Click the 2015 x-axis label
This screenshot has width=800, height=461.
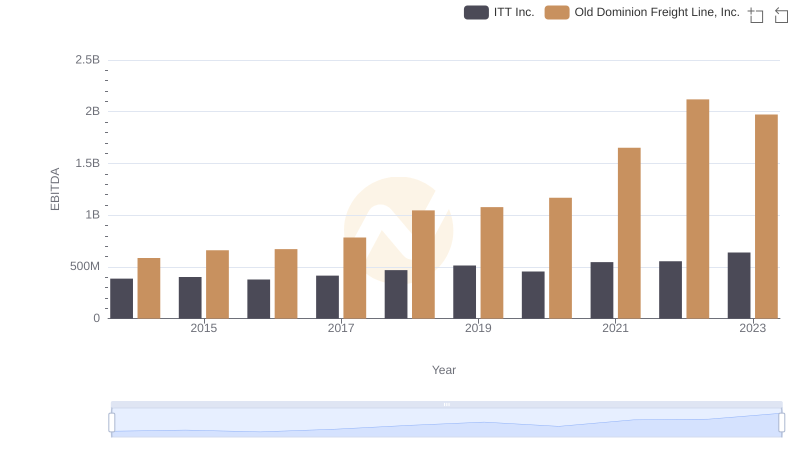(x=204, y=328)
